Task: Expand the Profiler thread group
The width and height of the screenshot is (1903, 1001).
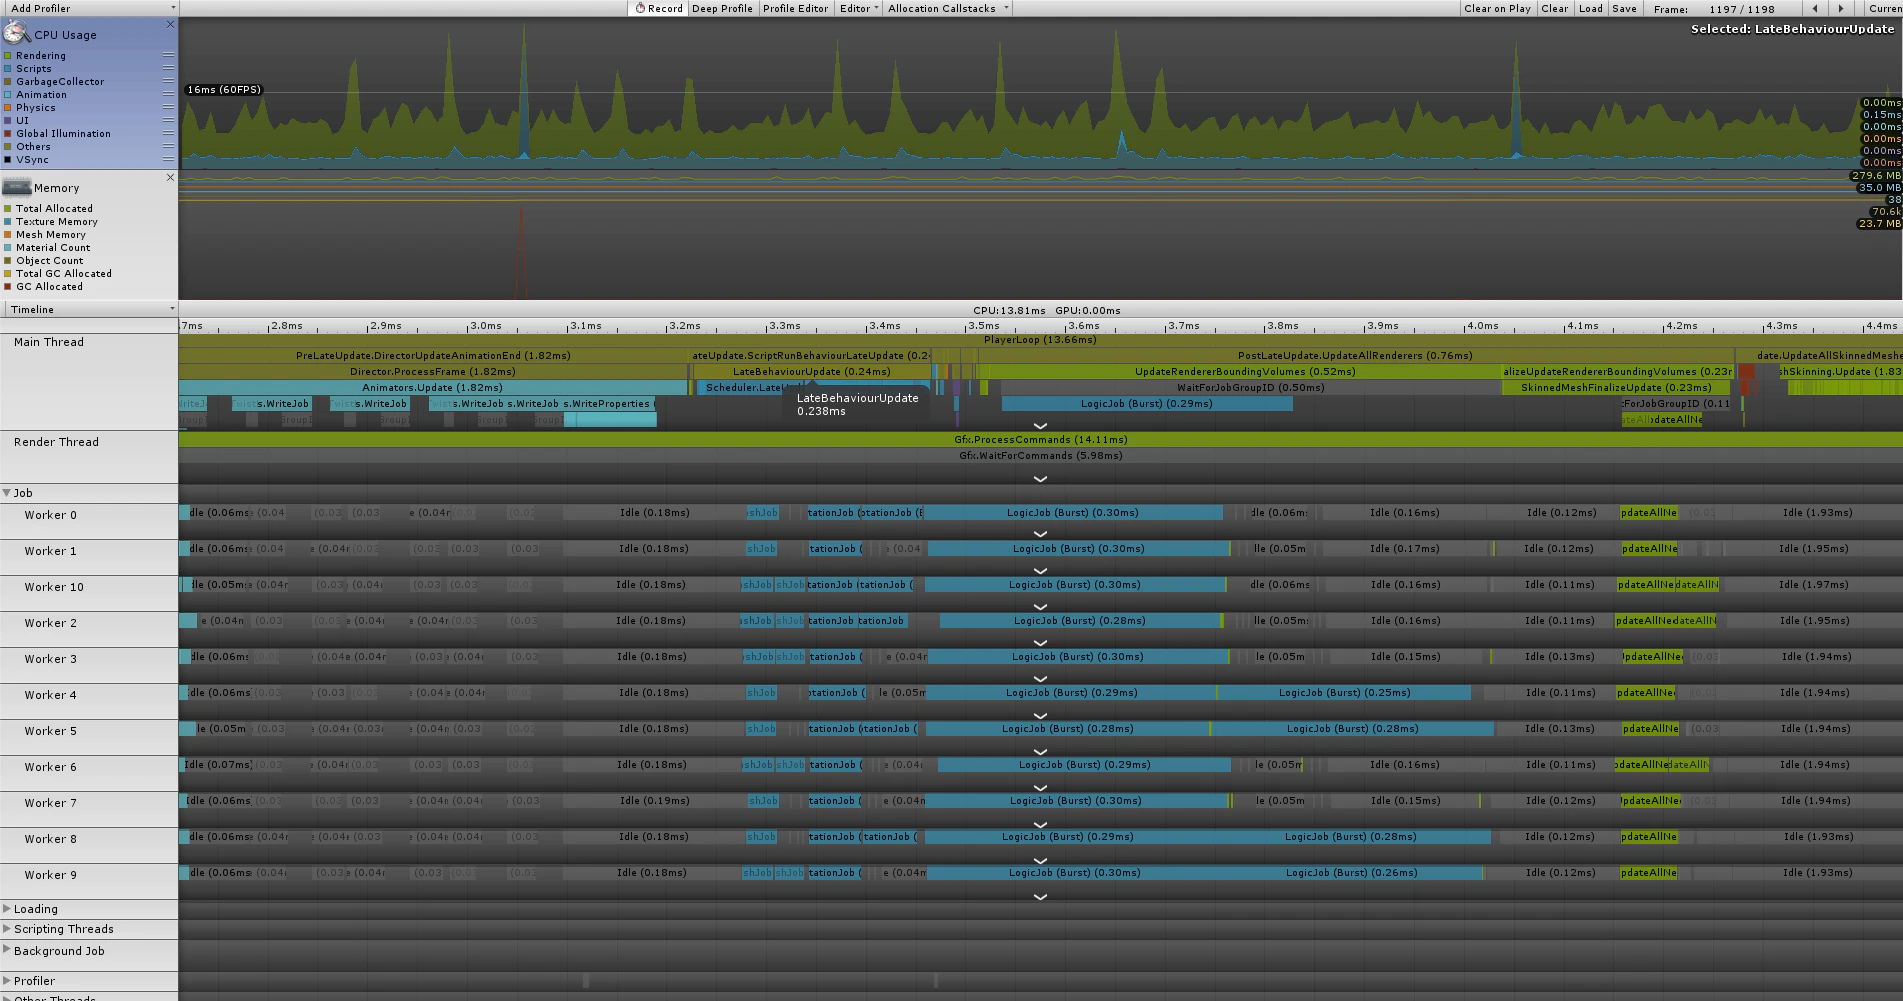Action: 7,981
